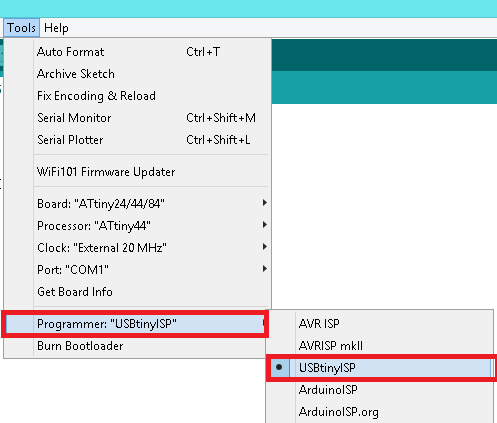Launch the Serial Plotter
This screenshot has height=423, width=497.
(138, 140)
